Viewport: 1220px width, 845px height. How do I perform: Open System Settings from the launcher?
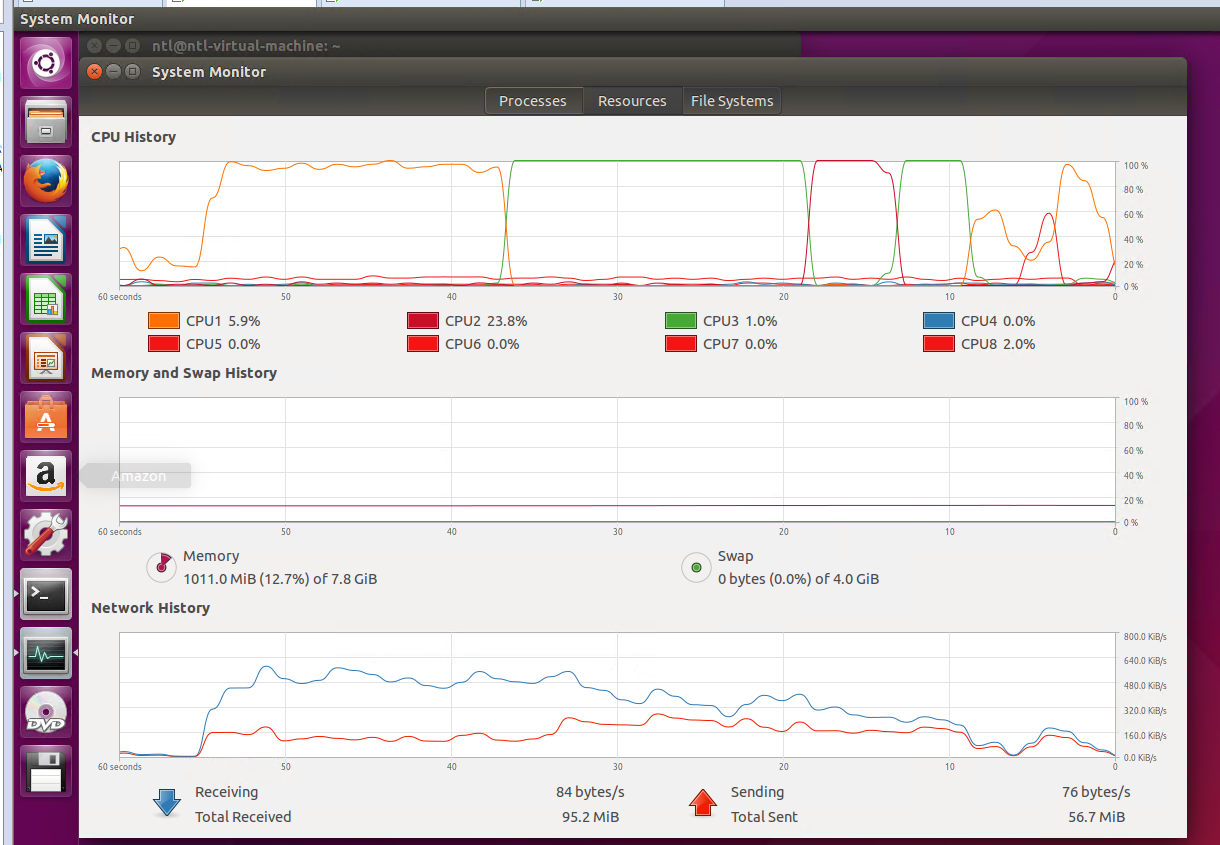46,535
